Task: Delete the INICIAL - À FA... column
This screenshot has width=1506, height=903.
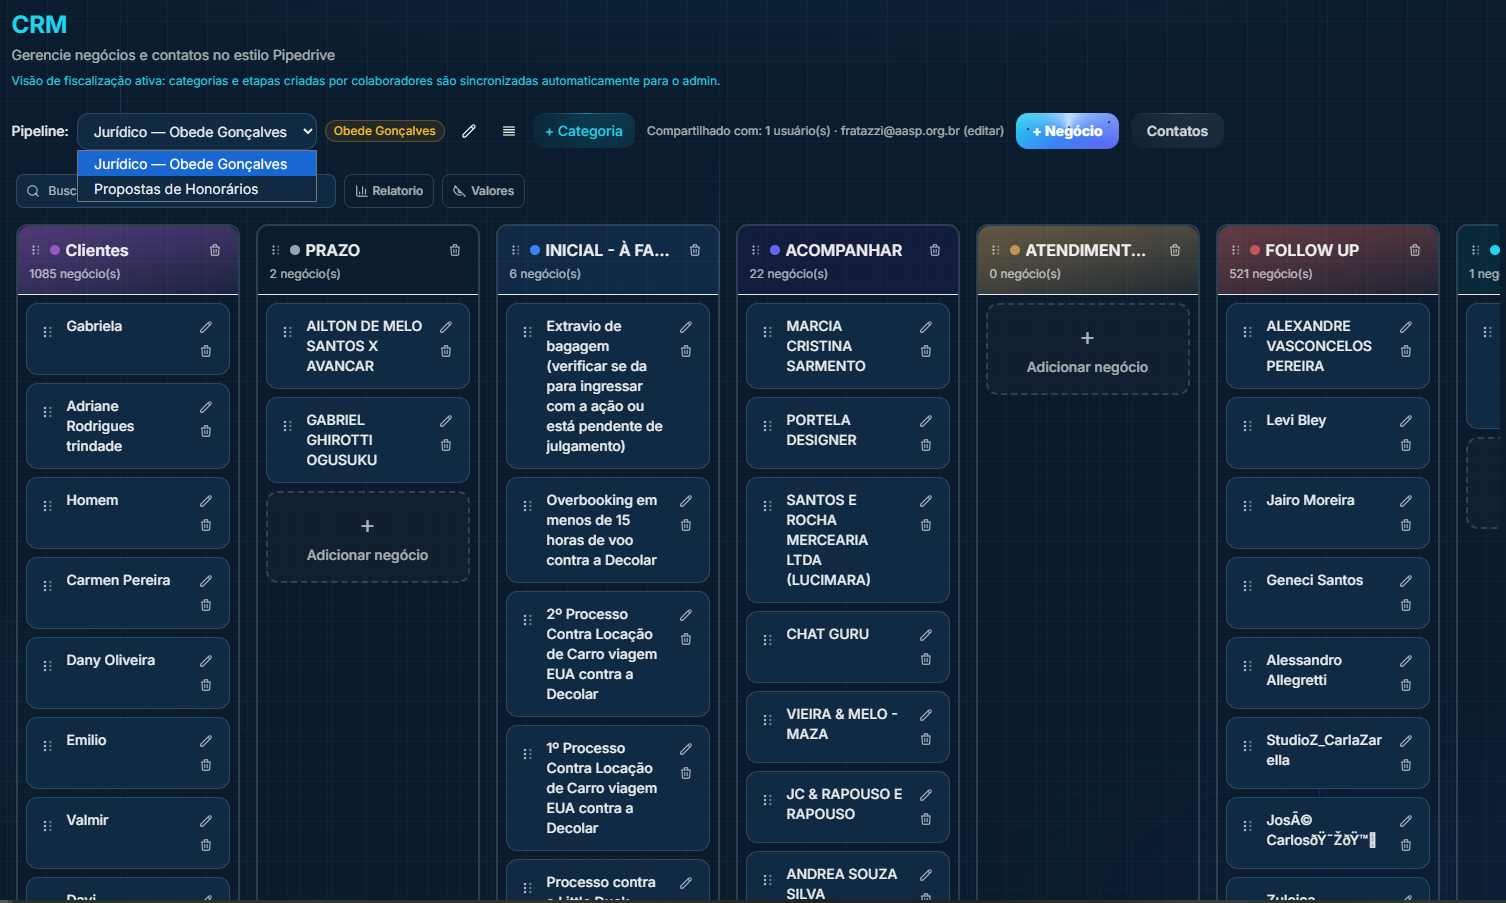Action: coord(695,250)
